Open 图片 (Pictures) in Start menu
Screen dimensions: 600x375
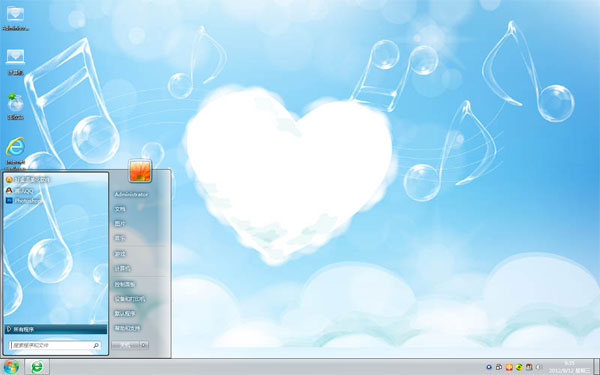click(x=120, y=223)
